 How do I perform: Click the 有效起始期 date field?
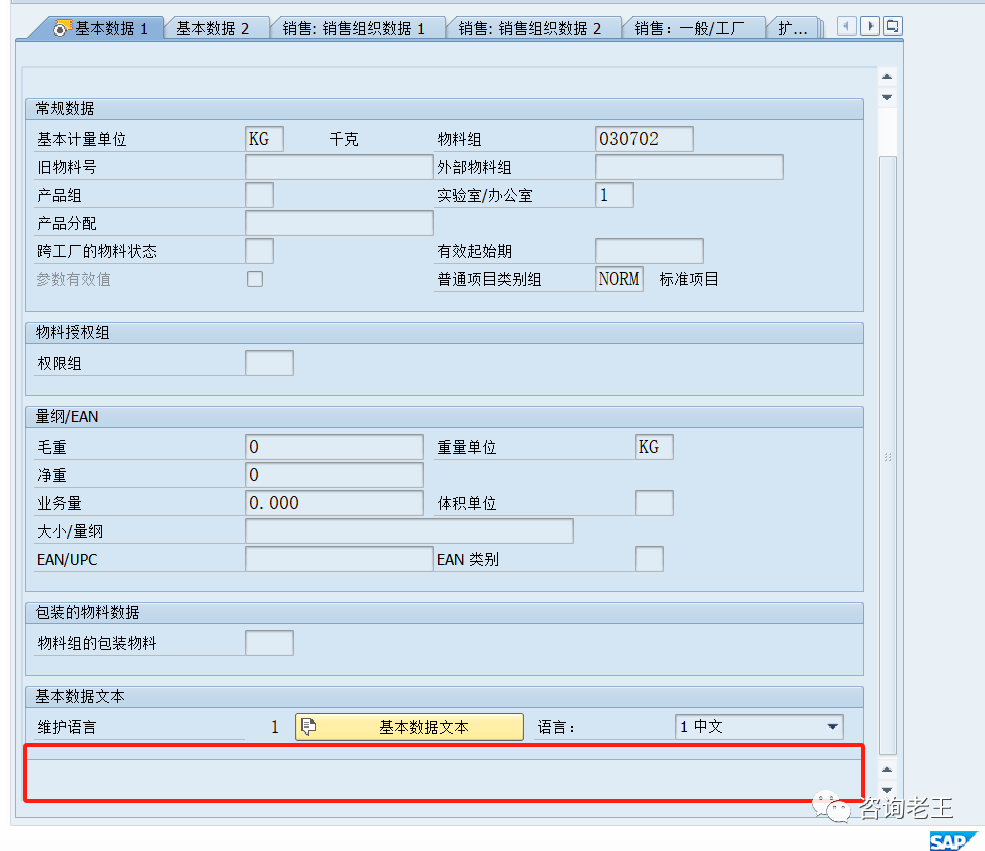[x=649, y=251]
